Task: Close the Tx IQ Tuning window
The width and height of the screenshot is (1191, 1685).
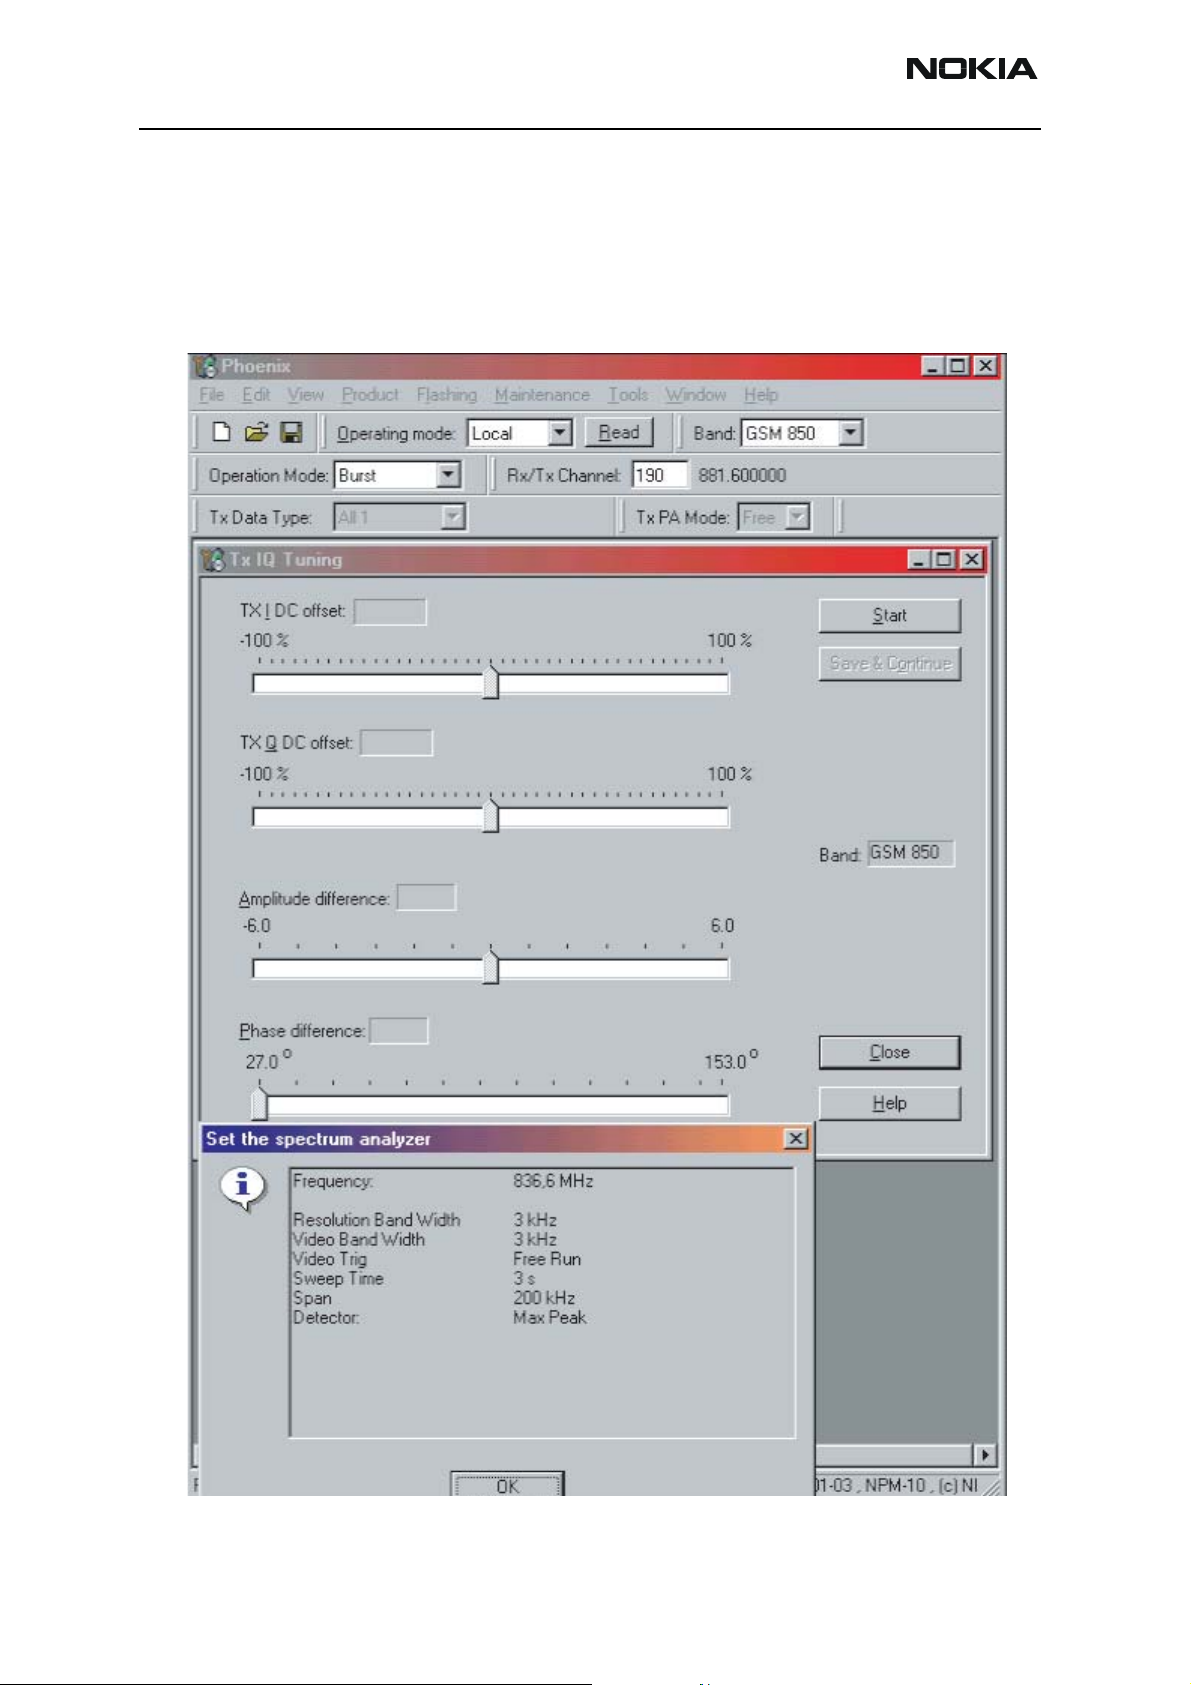Action: click(972, 560)
